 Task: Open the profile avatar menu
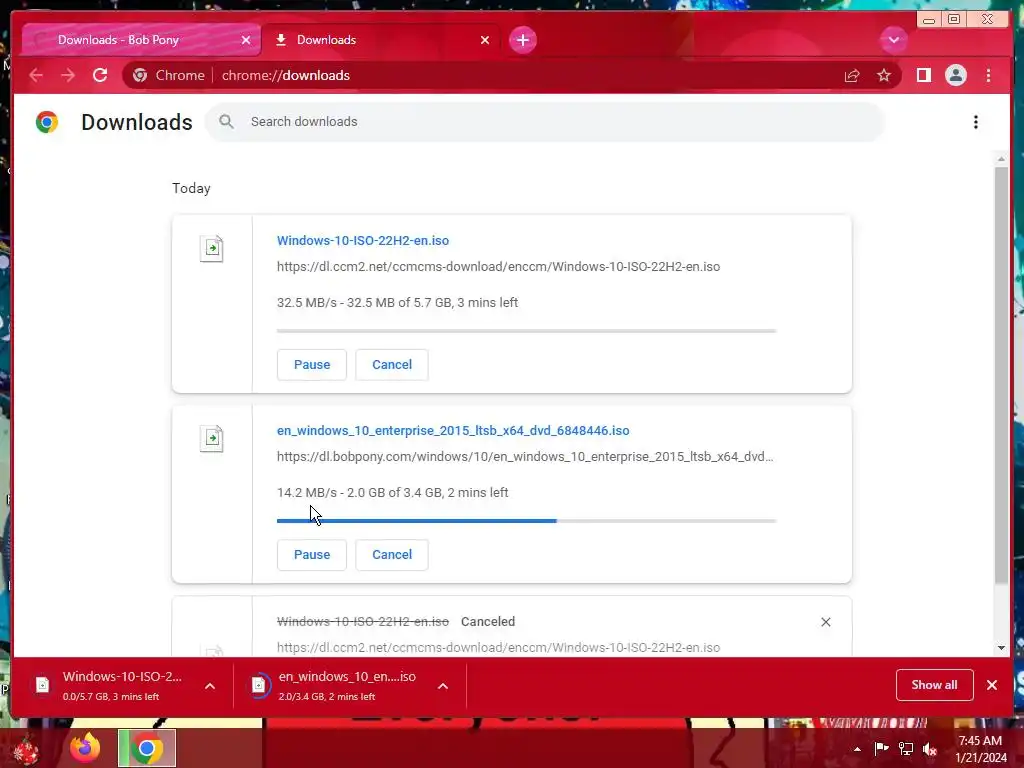[x=955, y=75]
